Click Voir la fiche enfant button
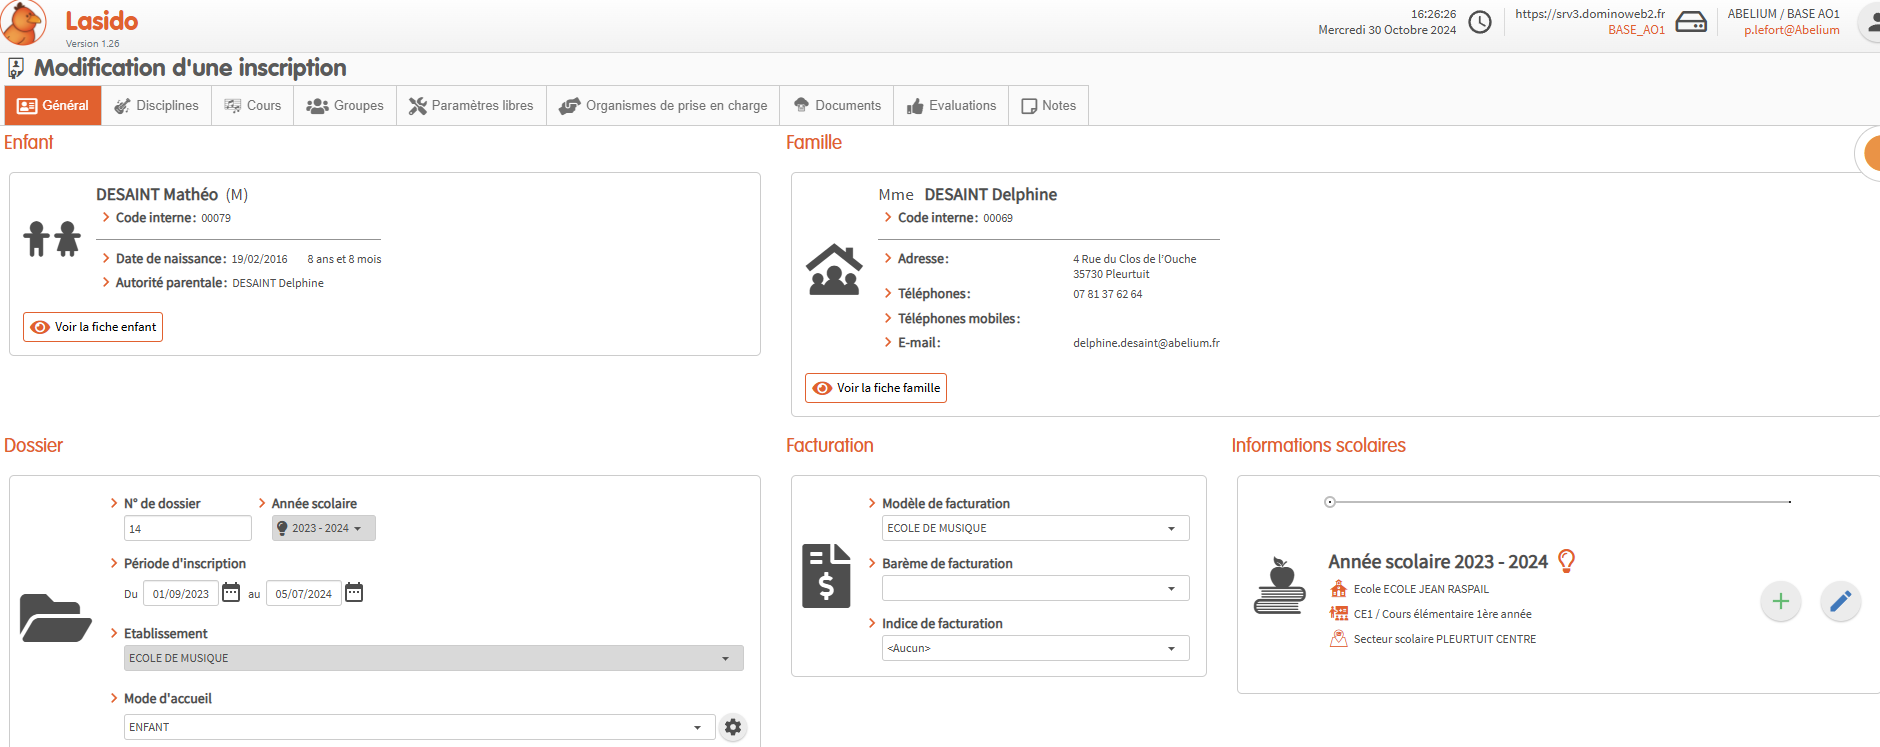1880x747 pixels. point(93,327)
